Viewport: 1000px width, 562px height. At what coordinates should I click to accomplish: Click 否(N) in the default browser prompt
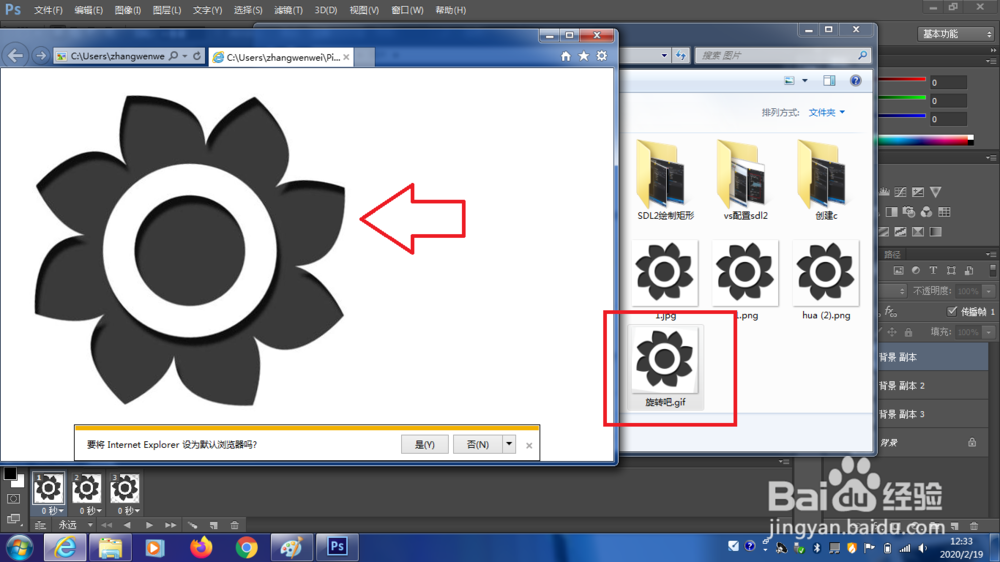point(478,445)
